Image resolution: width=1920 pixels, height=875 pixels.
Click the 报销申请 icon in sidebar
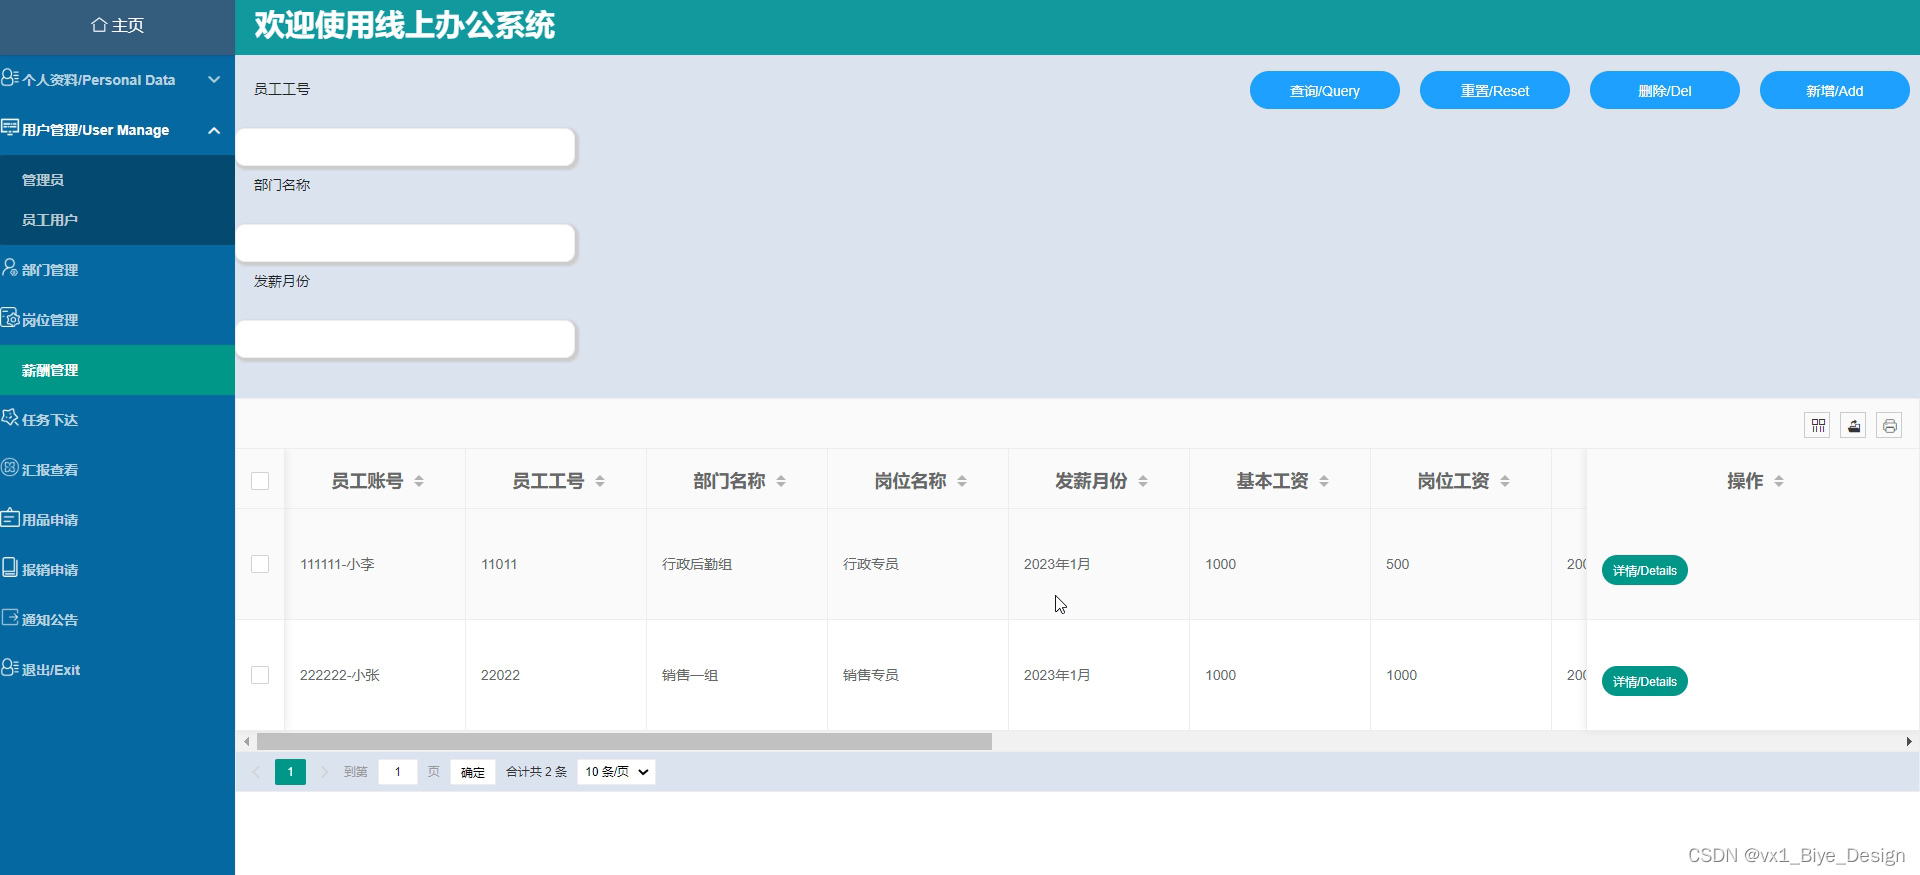pos(10,567)
